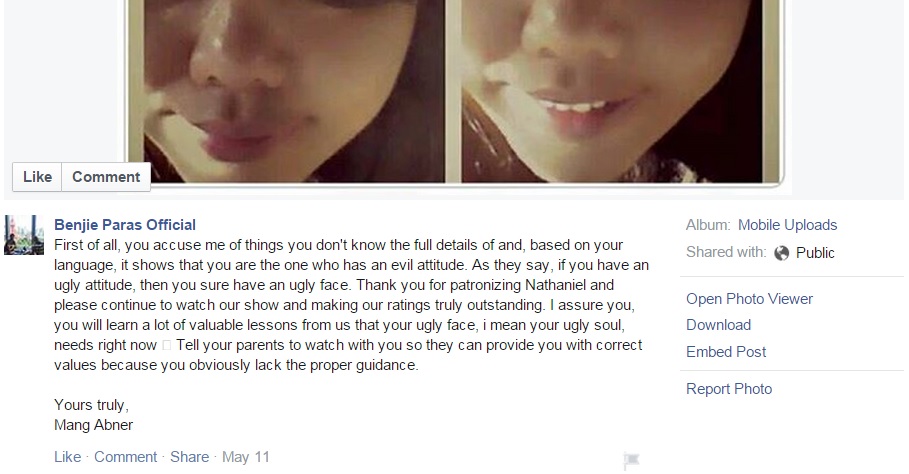Click the Comment link below the caption
Image resolution: width=909 pixels, height=474 pixels.
[x=125, y=457]
